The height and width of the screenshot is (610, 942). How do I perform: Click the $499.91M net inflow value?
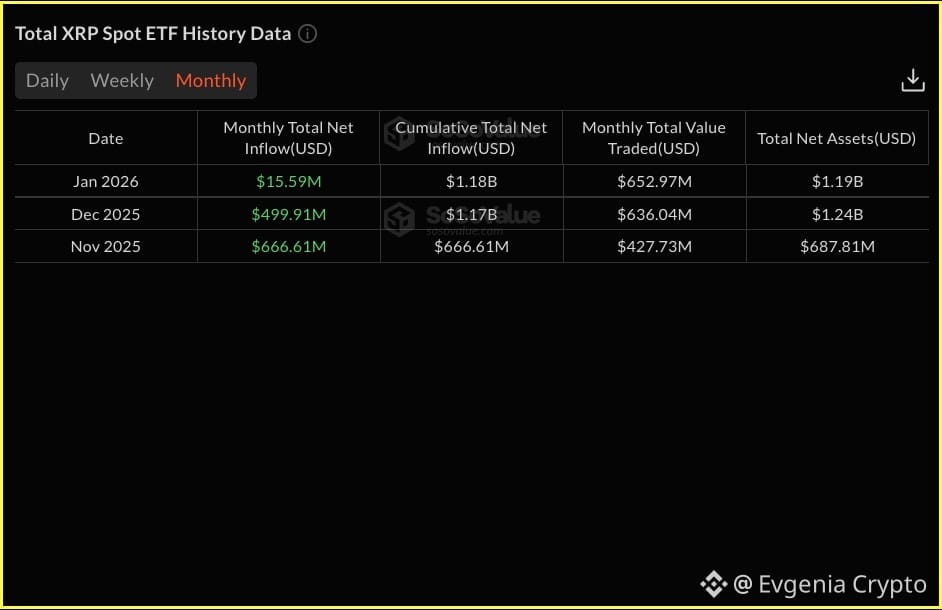(x=289, y=215)
